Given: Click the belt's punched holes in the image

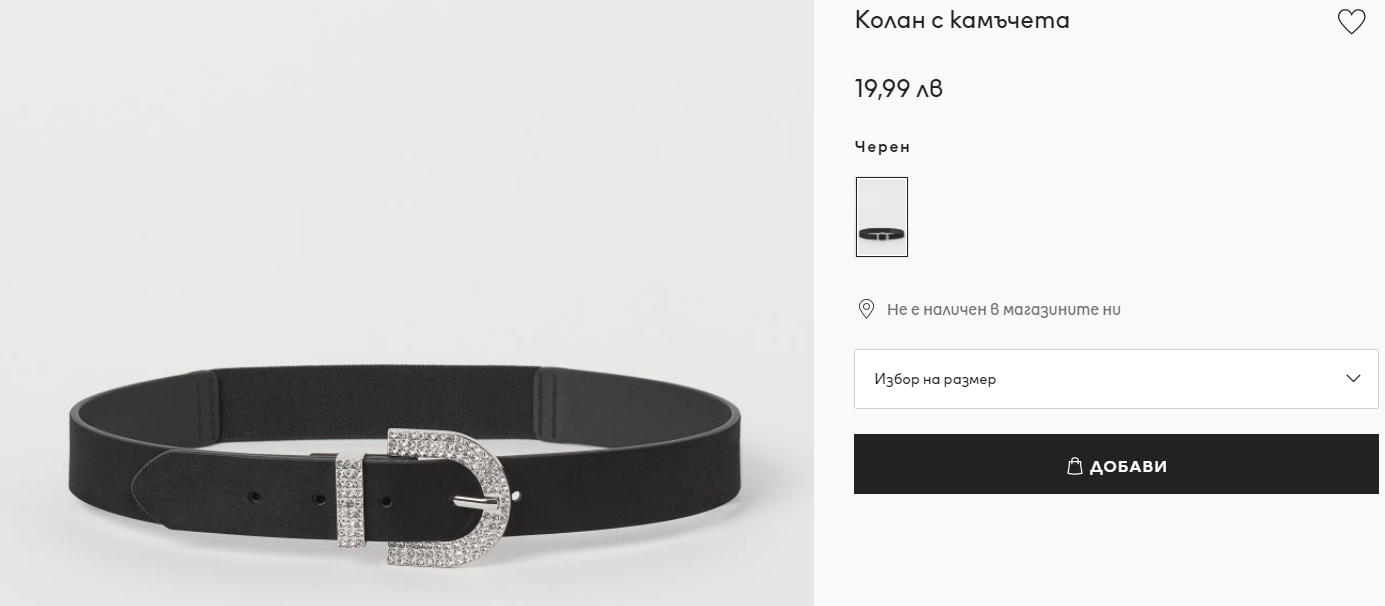Looking at the screenshot, I should click(x=287, y=497).
